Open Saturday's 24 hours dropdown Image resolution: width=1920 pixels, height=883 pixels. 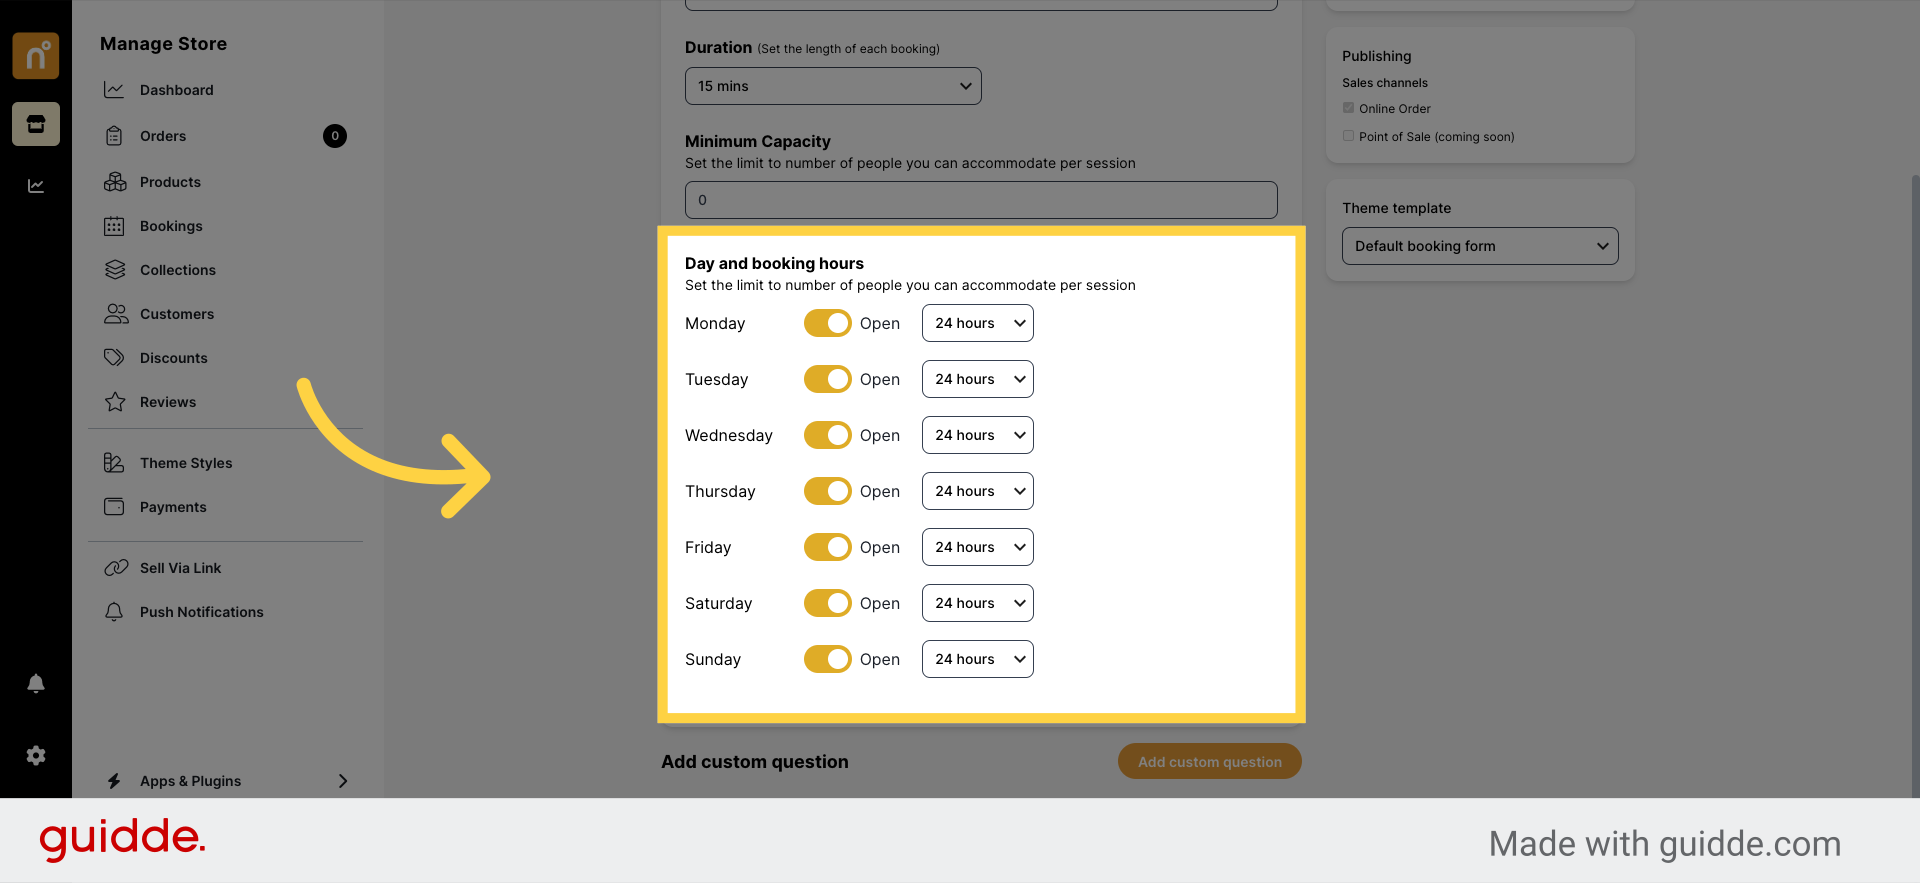977,603
